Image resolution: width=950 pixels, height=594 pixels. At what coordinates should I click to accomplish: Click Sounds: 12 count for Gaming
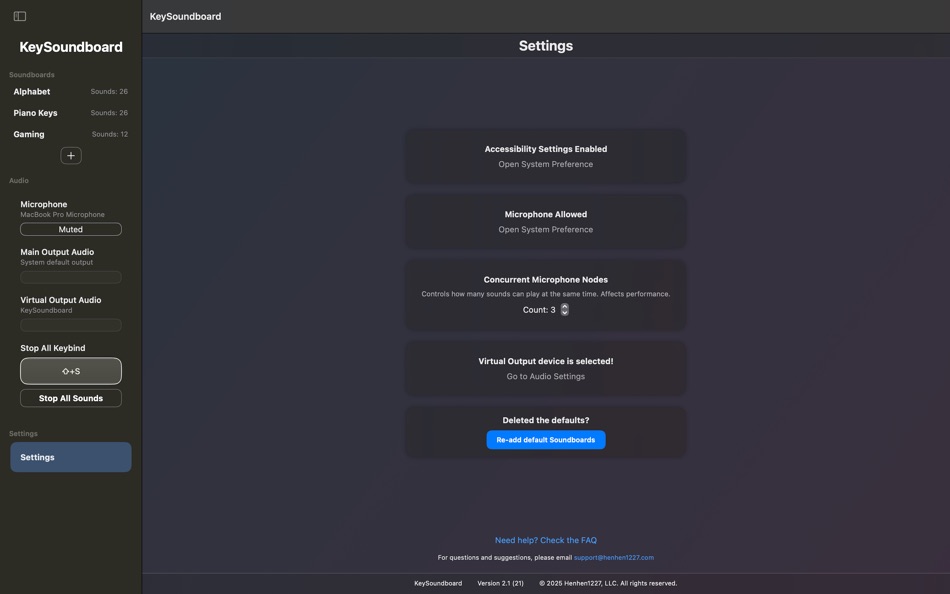(110, 134)
